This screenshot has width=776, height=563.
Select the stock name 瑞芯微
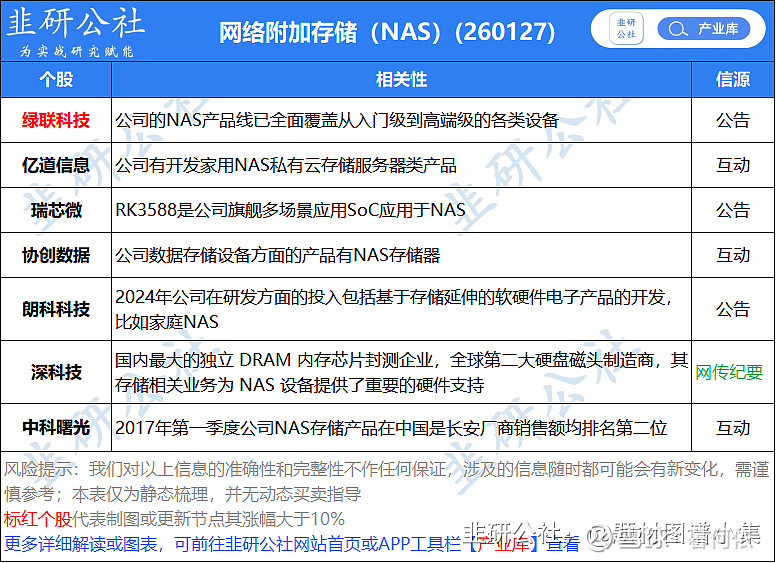(56, 210)
